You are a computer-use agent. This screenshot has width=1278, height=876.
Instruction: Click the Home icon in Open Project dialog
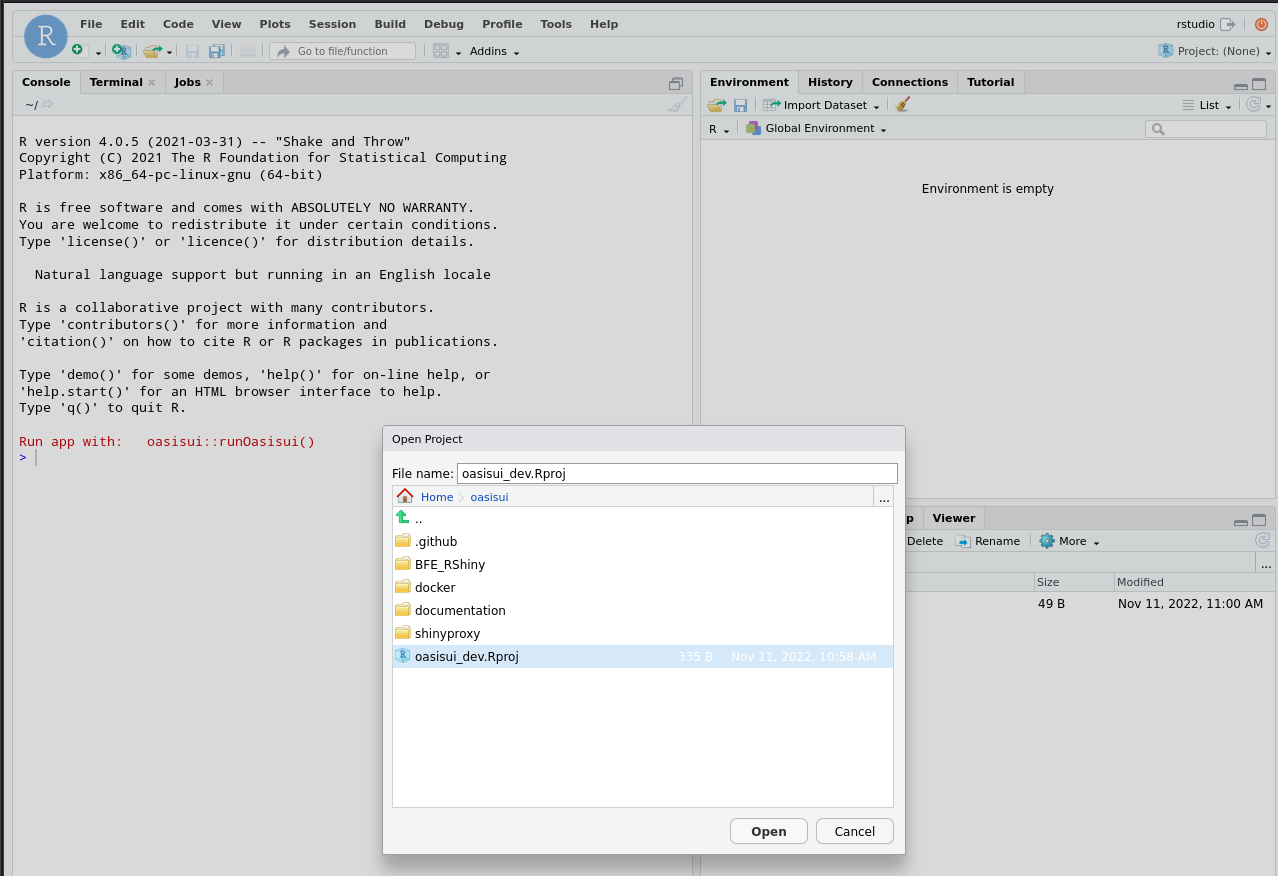(x=405, y=496)
